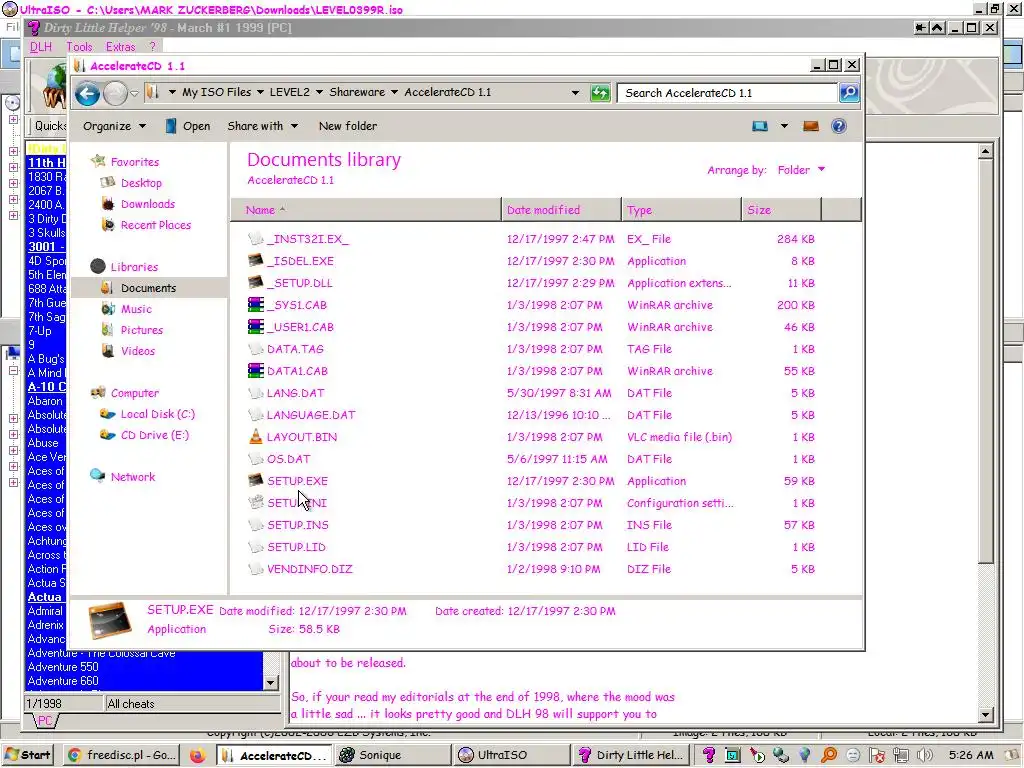Sort by the Type column header
The width and height of the screenshot is (1024, 768).
pyautogui.click(x=682, y=210)
